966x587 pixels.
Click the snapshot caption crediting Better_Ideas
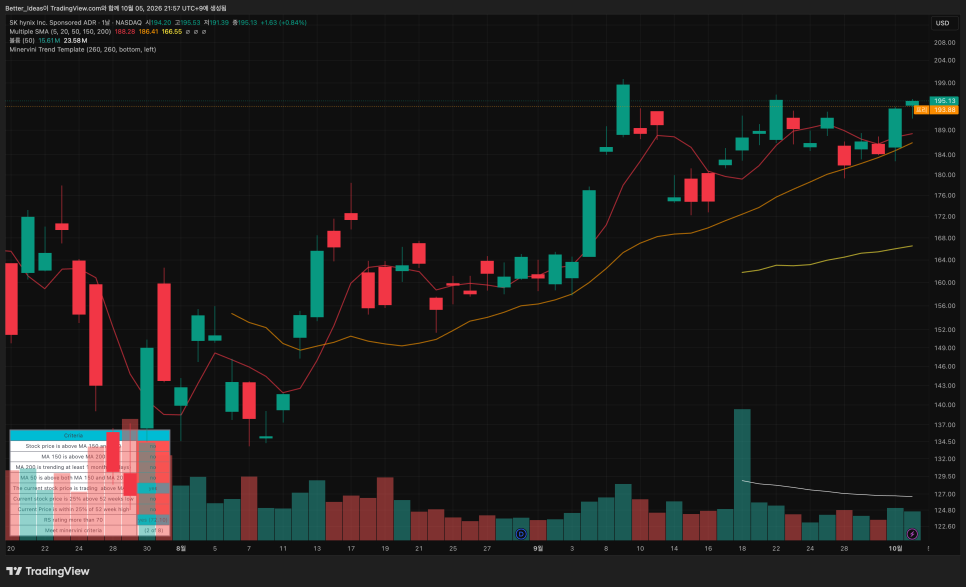click(116, 8)
